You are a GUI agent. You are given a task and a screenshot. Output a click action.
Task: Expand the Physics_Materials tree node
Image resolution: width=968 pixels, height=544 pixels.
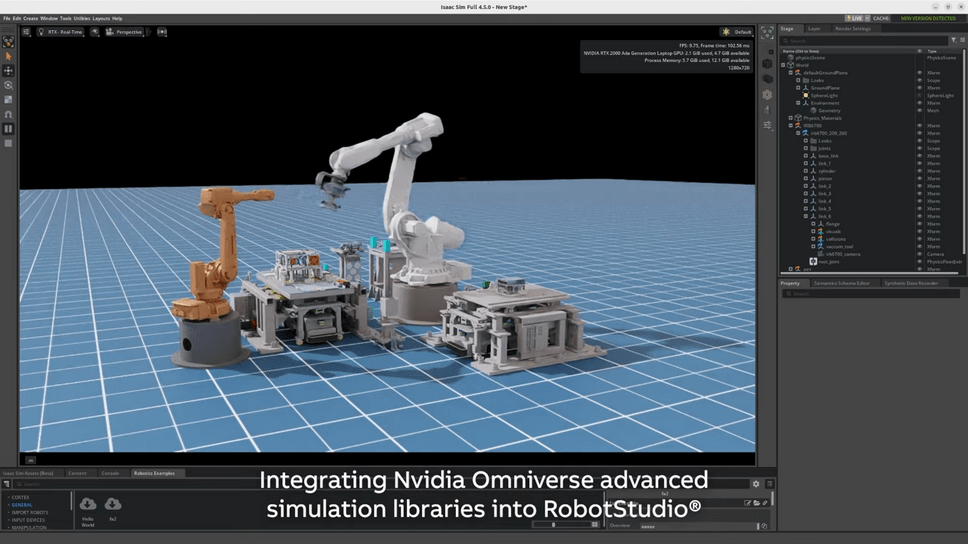(x=791, y=118)
